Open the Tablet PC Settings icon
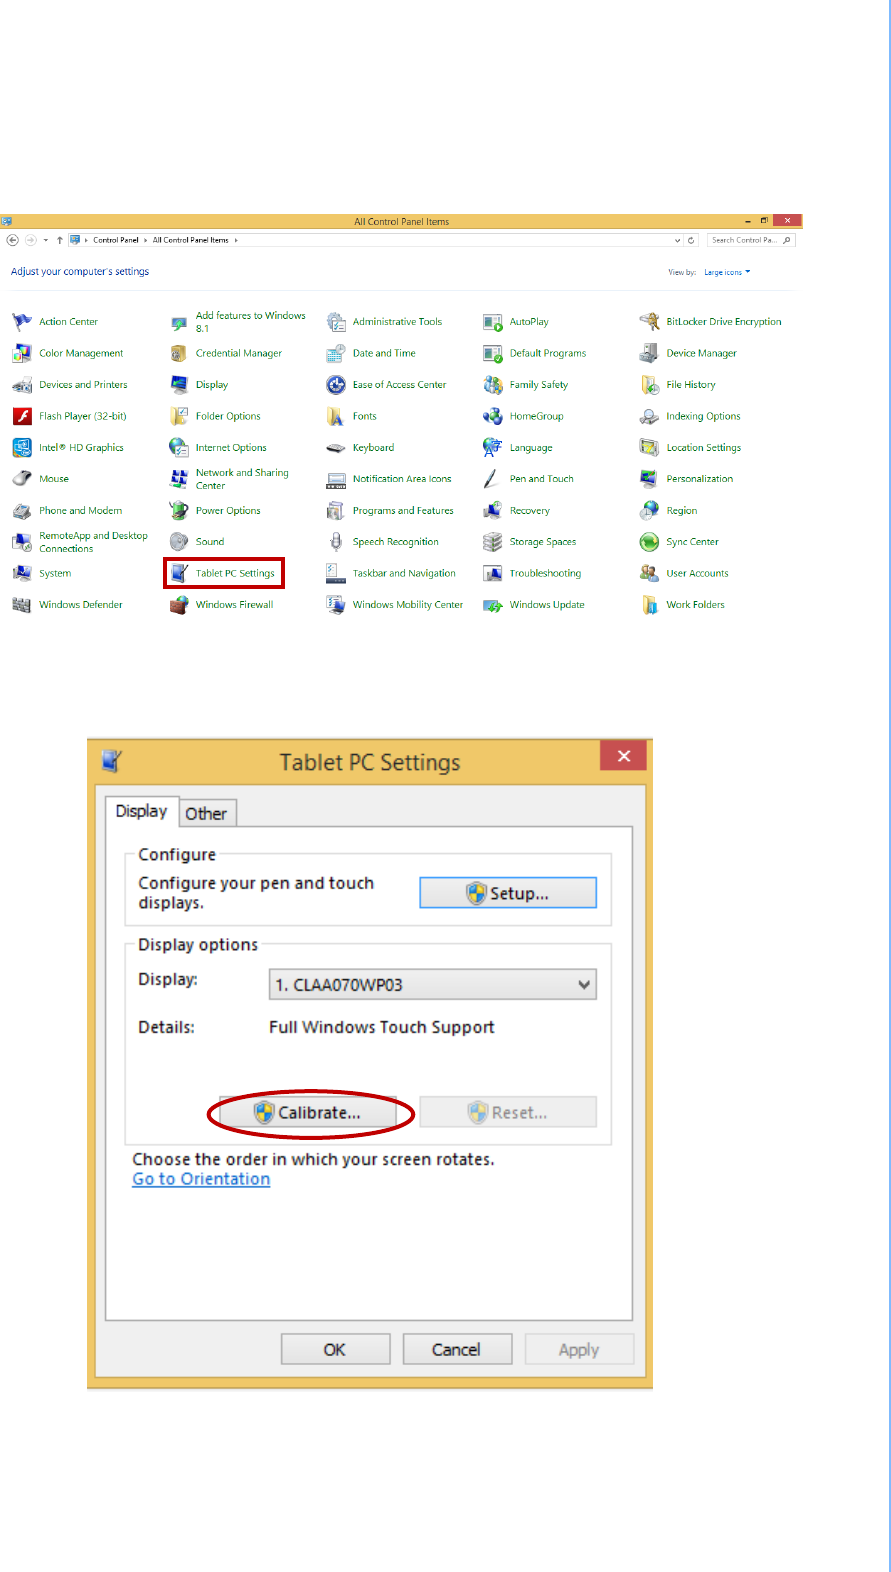The height and width of the screenshot is (1572, 891). click(x=178, y=573)
